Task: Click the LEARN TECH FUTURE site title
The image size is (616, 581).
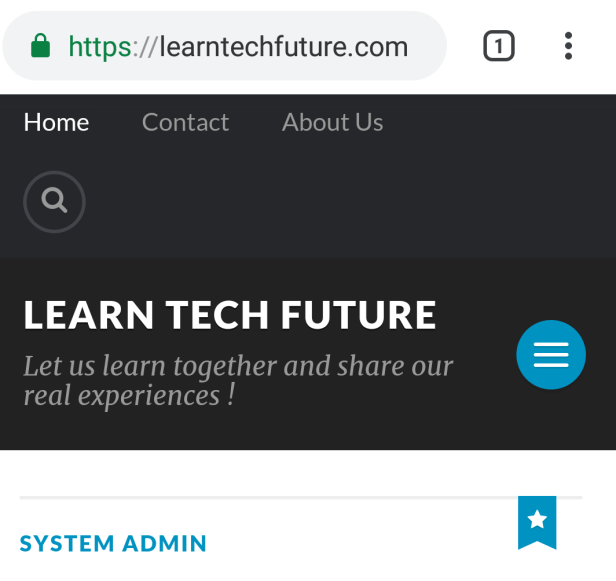Action: pos(229,315)
